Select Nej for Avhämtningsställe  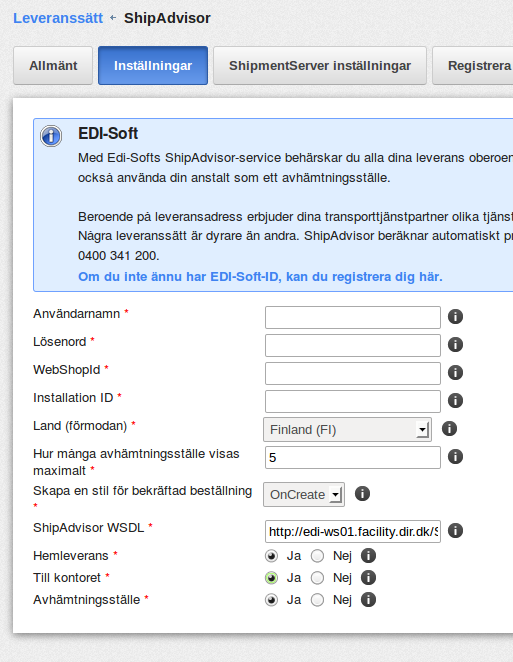(x=318, y=600)
